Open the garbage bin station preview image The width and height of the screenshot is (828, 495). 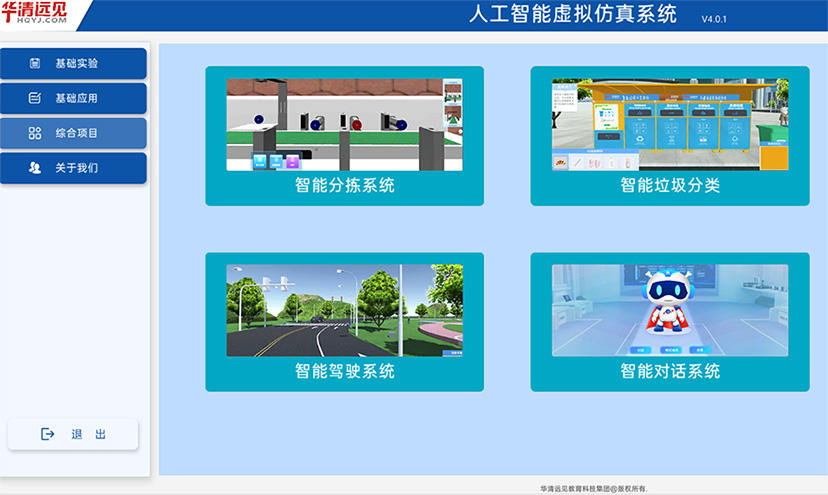coord(669,124)
